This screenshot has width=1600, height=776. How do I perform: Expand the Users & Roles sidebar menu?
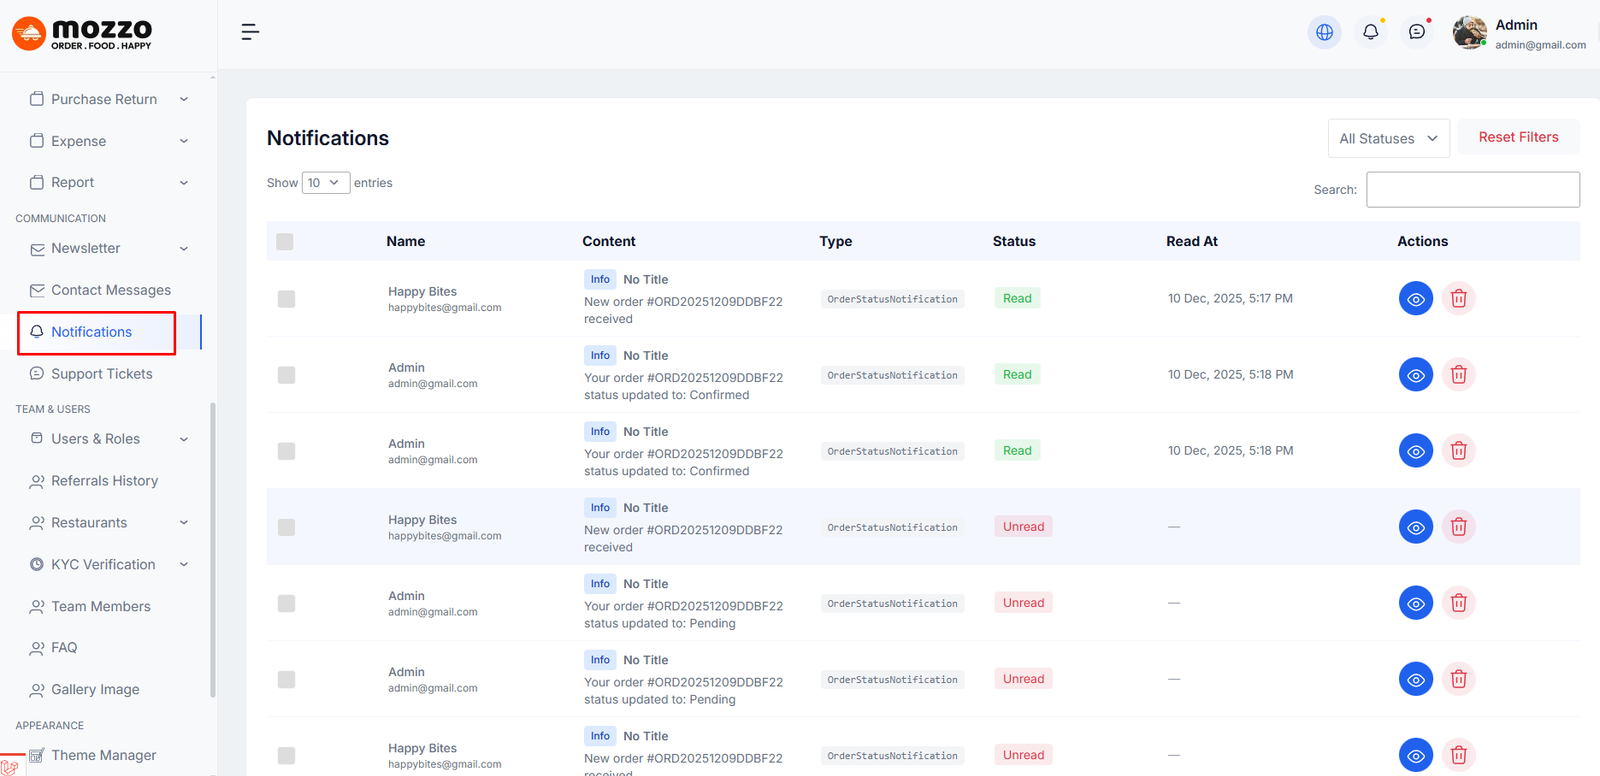pos(108,439)
